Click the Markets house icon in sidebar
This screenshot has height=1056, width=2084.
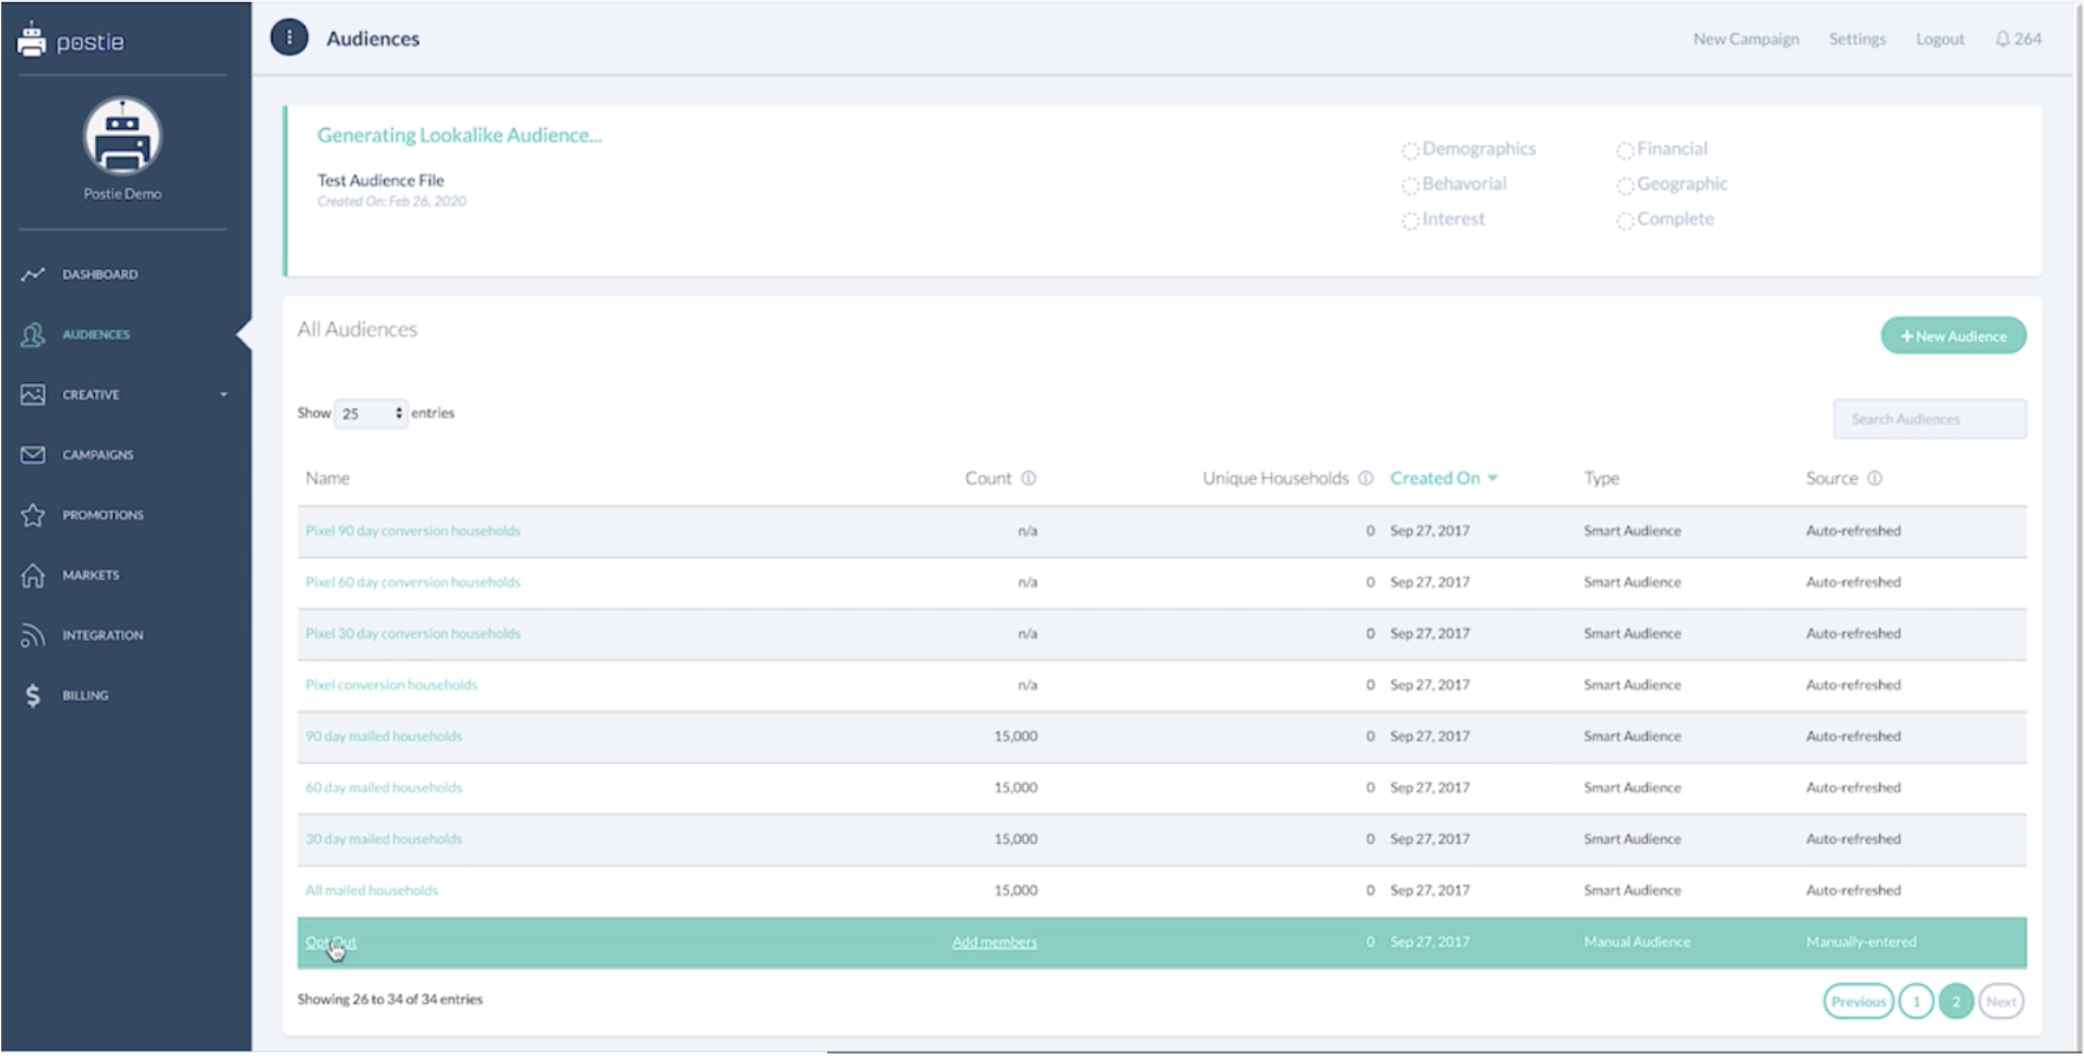33,575
